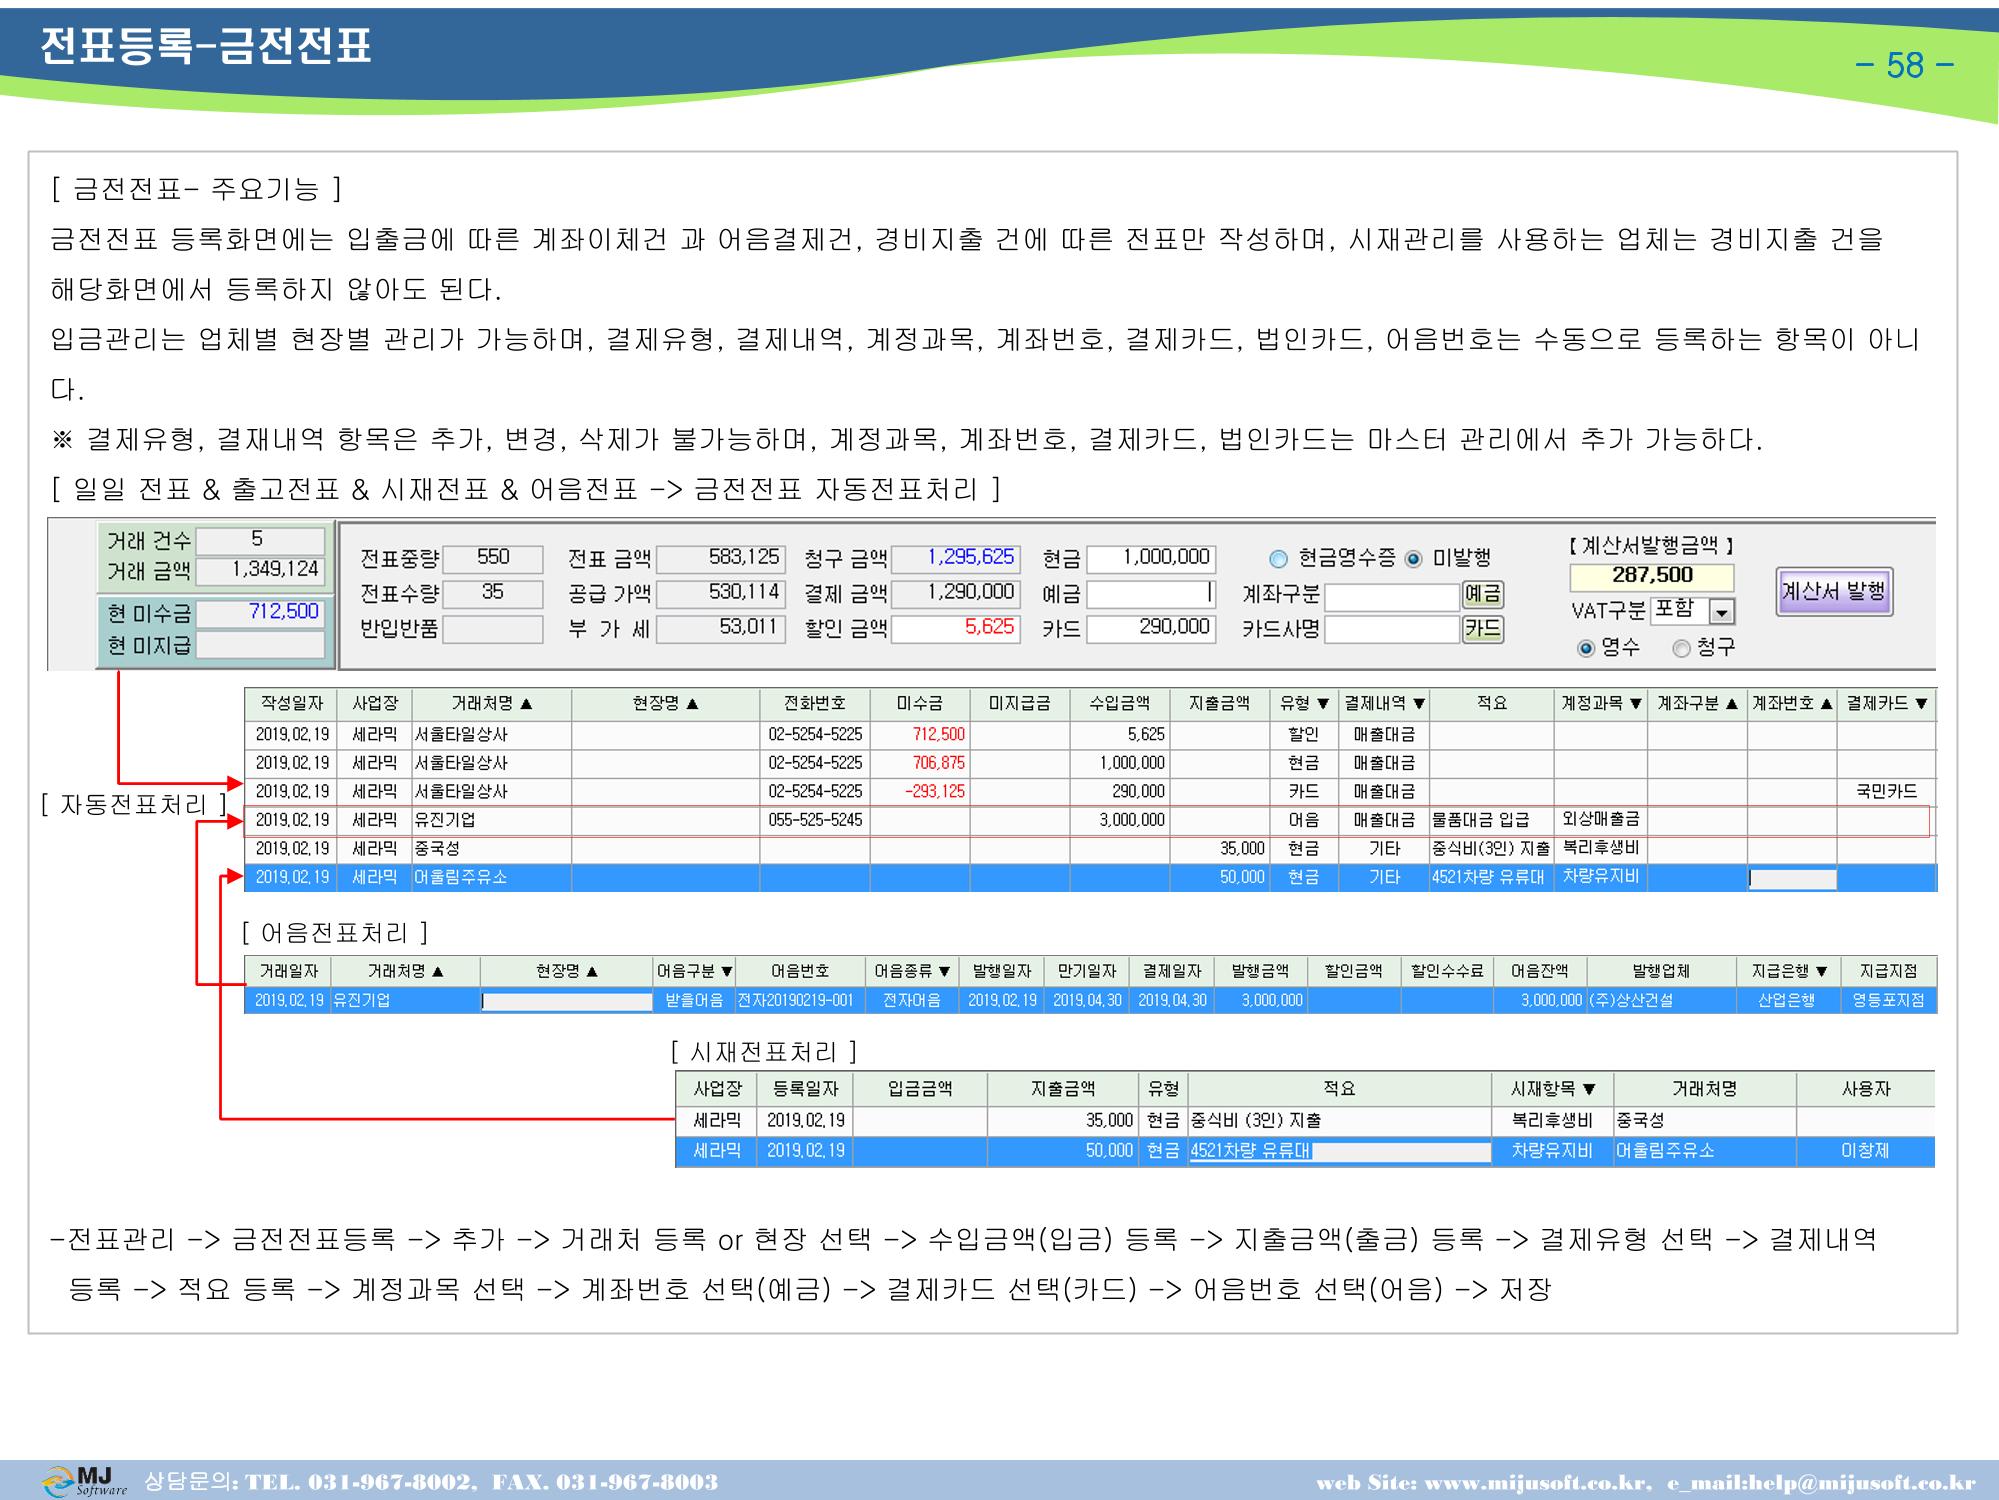Click the 영등포지점 cell
Viewport: 1999px width, 1500px height.
point(1888,1000)
